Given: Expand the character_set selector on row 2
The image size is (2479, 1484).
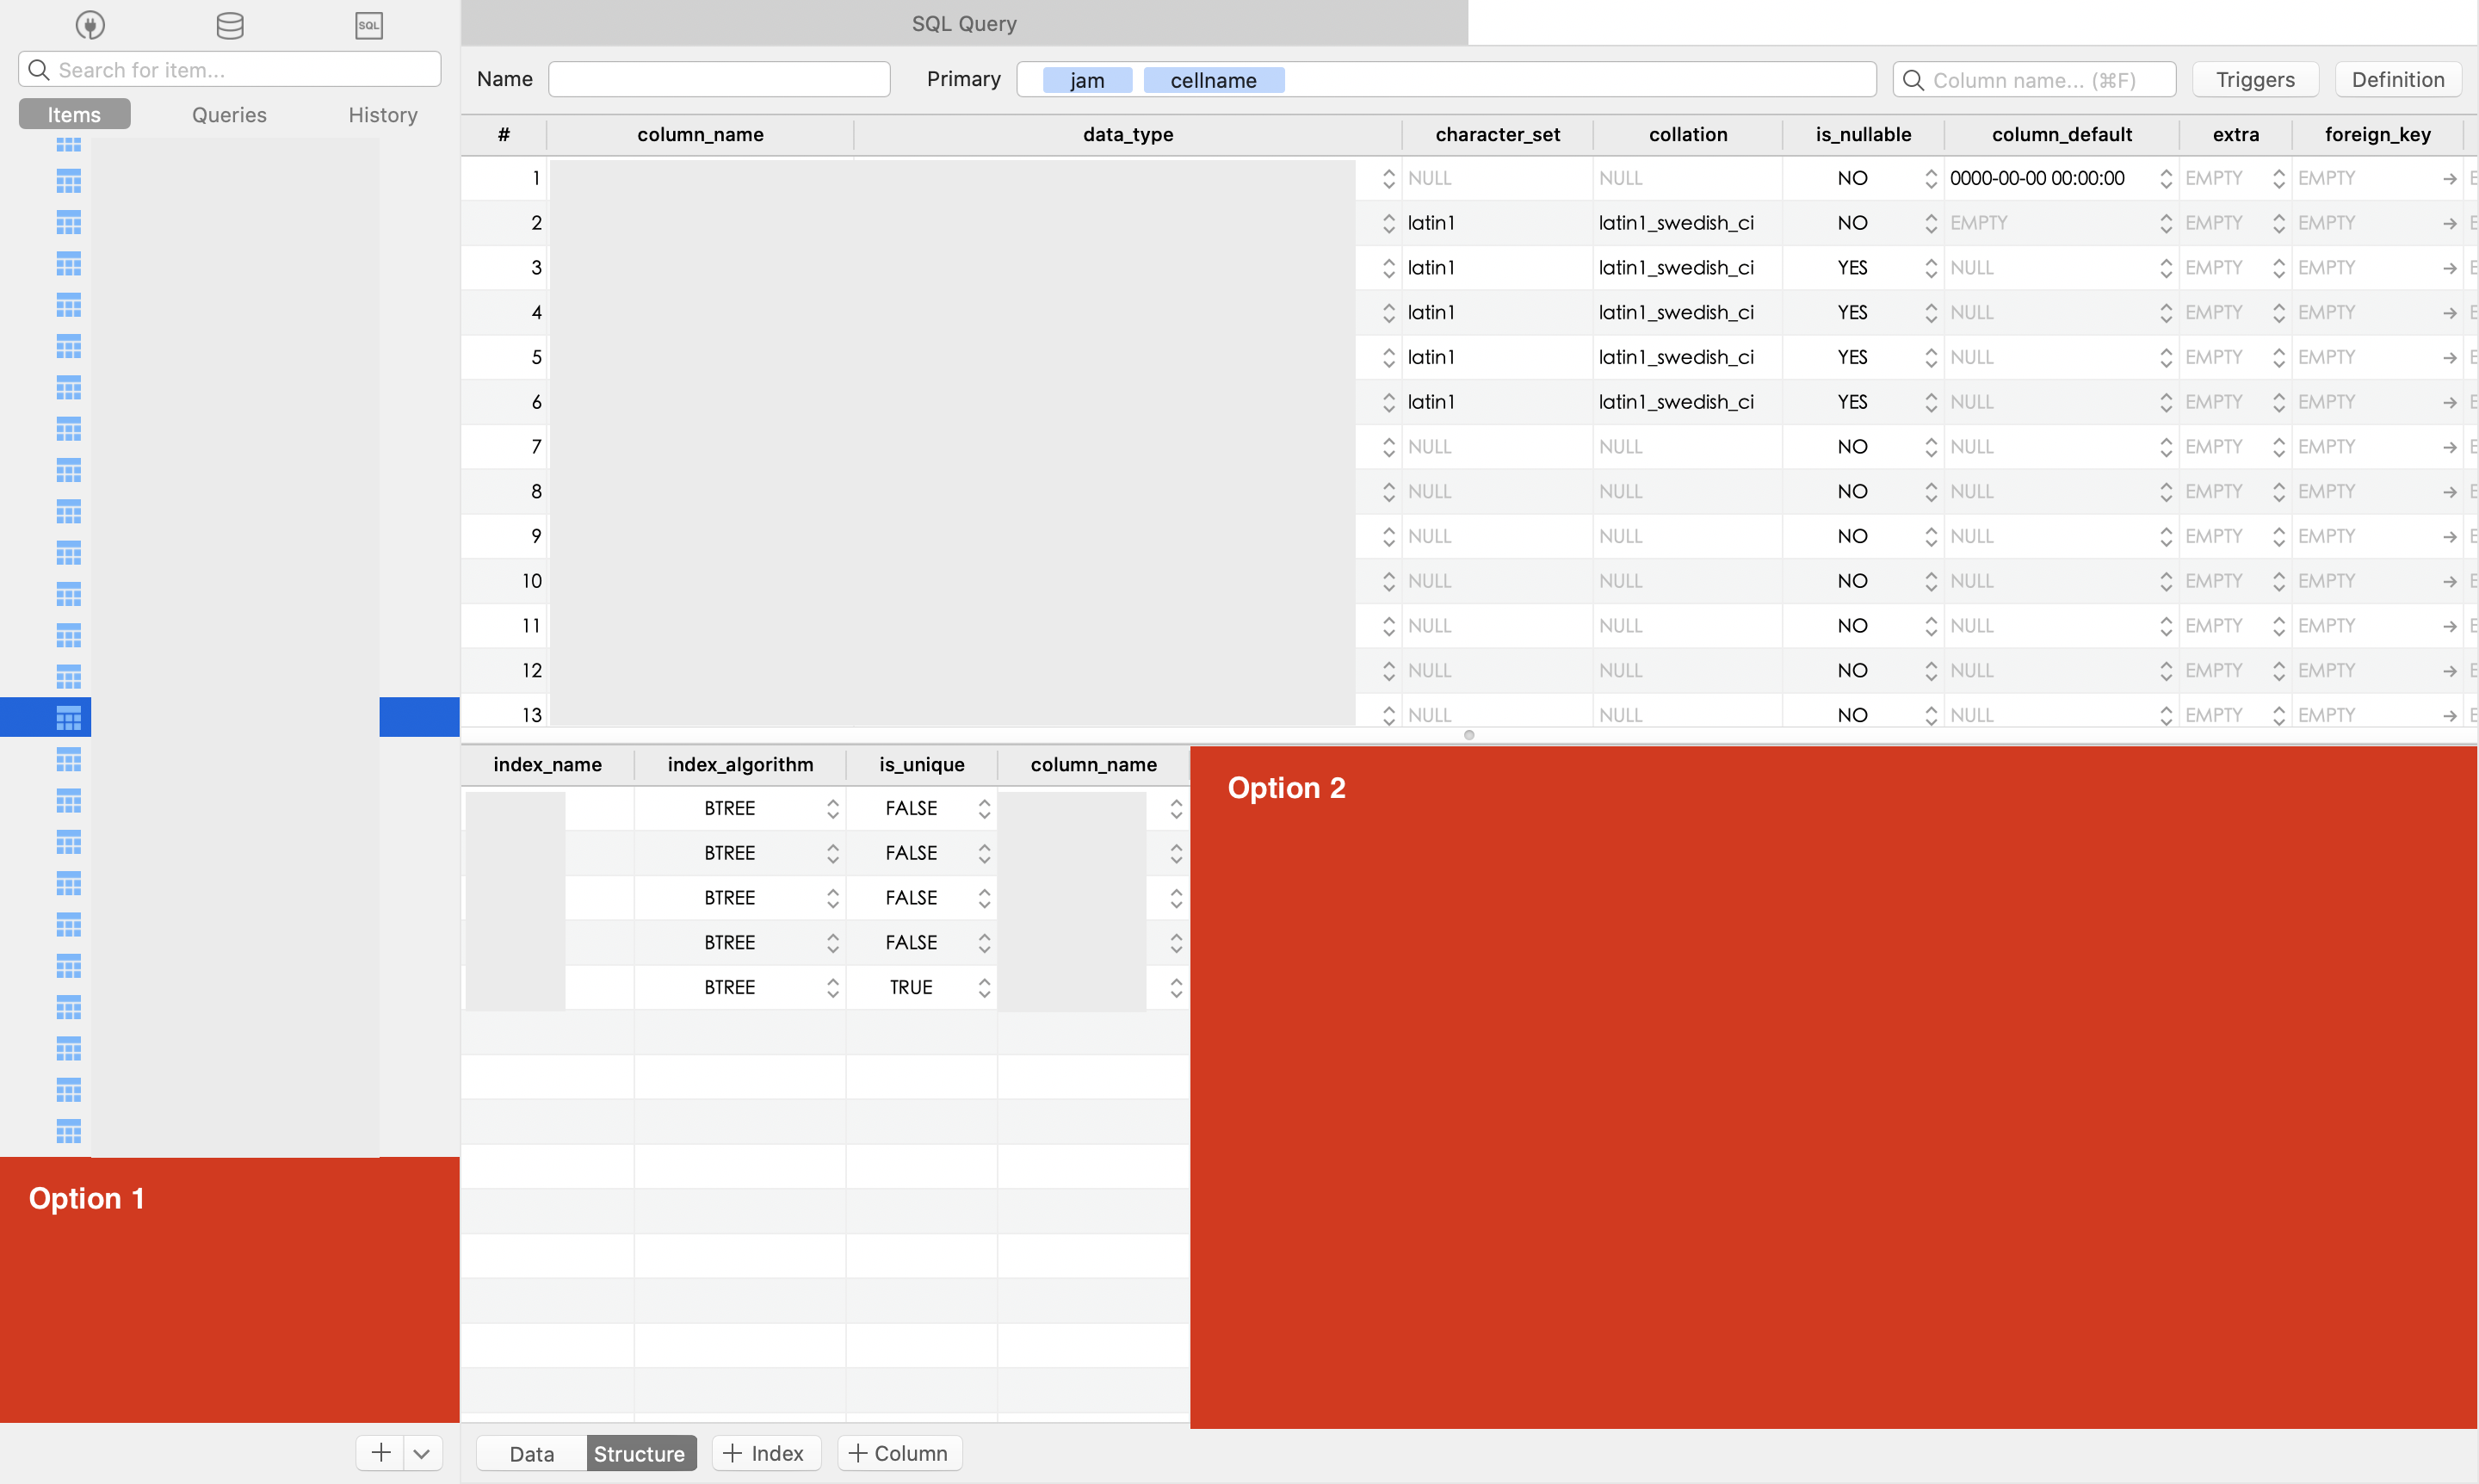Looking at the screenshot, I should [1388, 222].
